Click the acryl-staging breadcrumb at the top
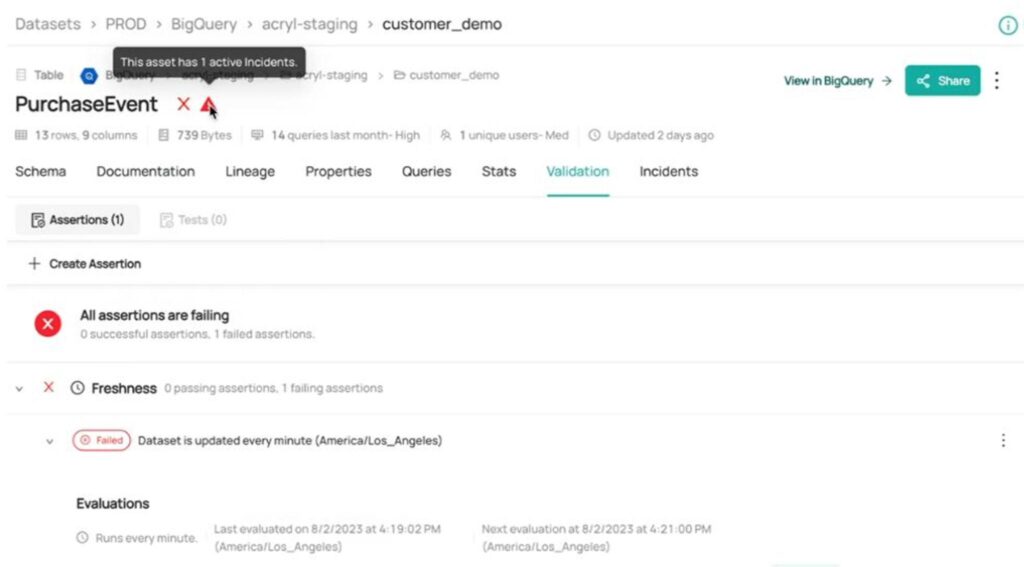1024x567 pixels. click(308, 24)
